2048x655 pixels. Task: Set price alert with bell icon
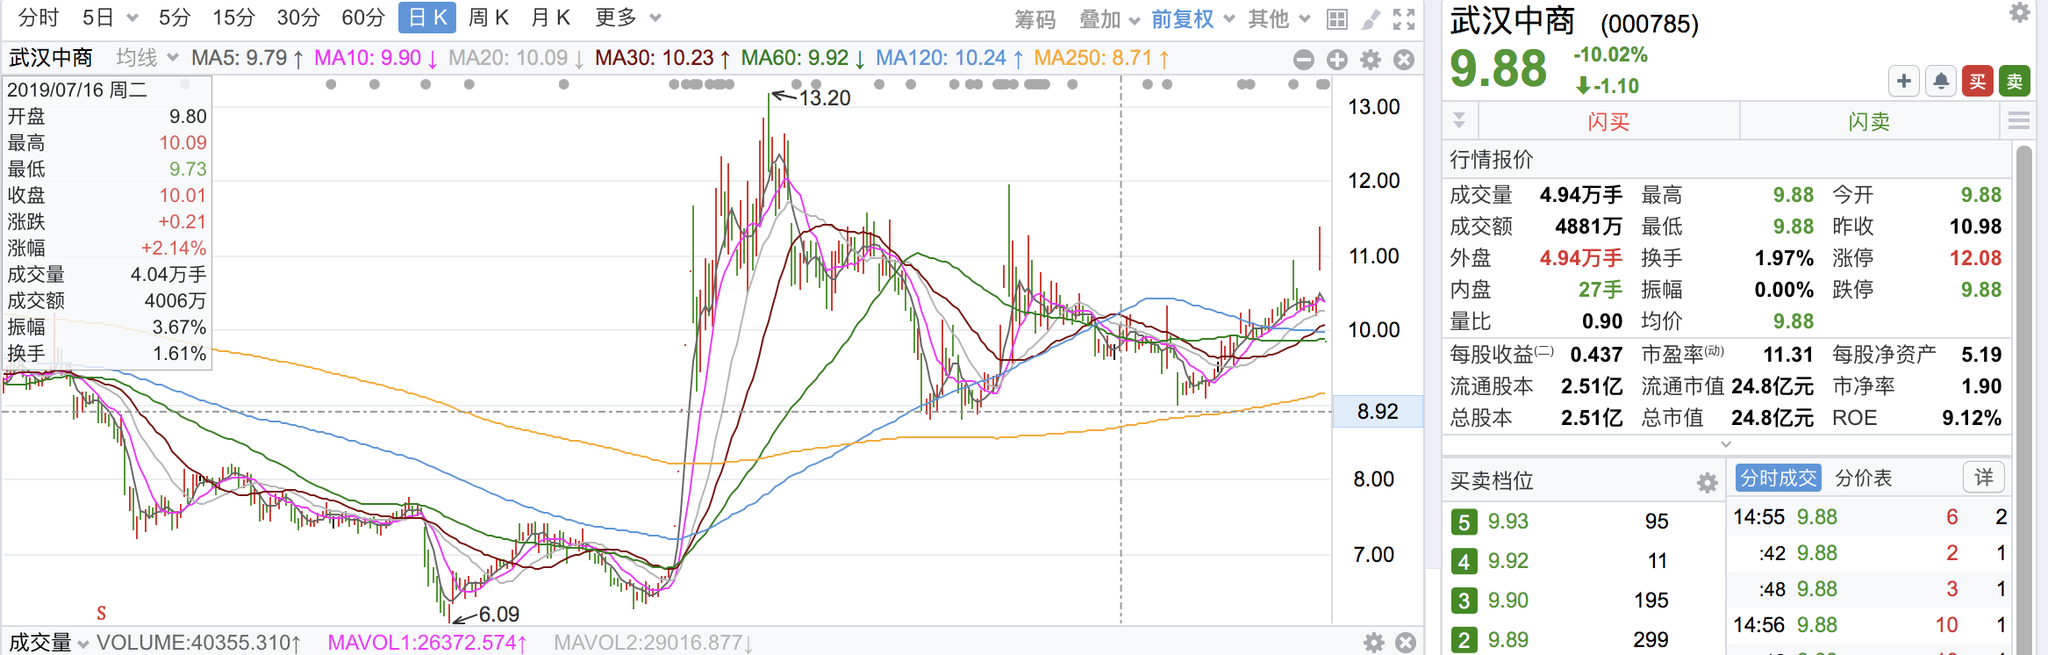[x=1941, y=81]
